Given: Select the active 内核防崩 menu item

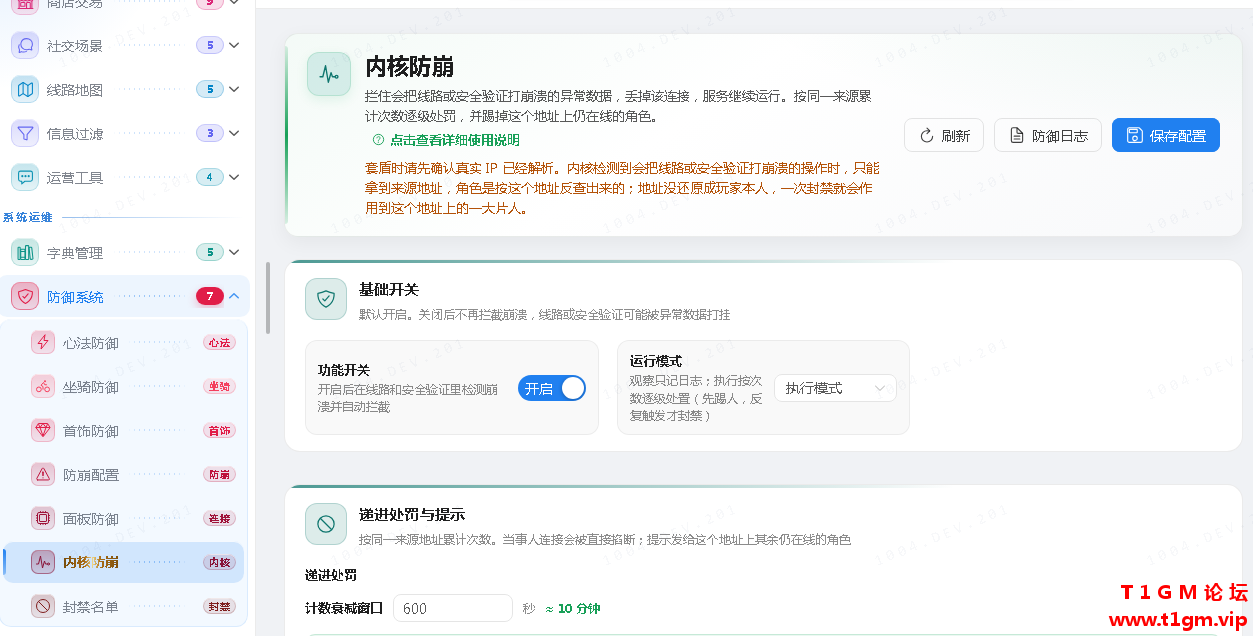Looking at the screenshot, I should (x=124, y=562).
